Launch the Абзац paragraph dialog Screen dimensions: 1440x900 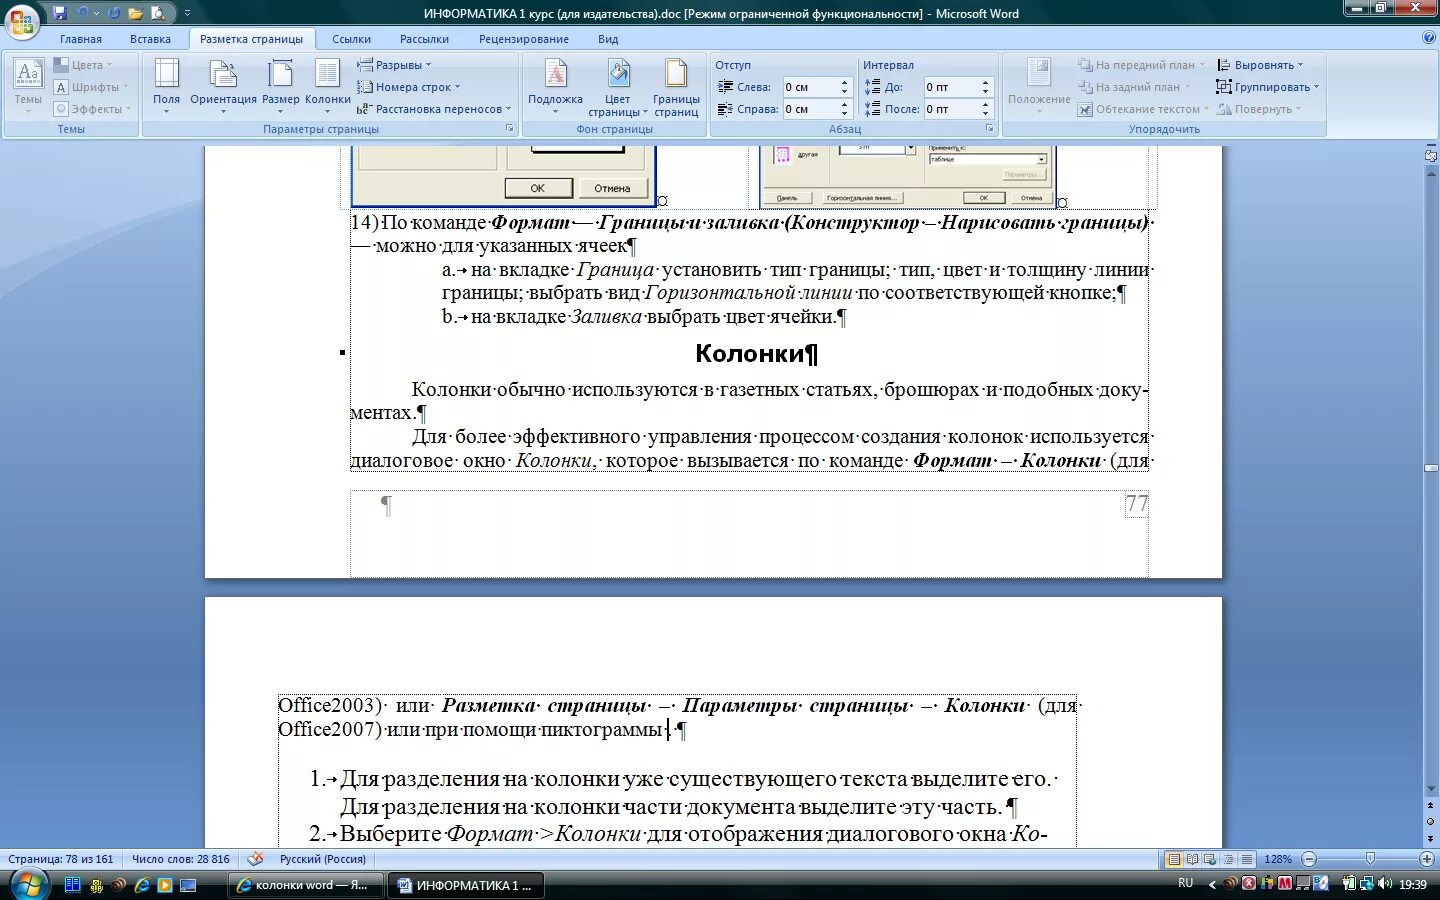tap(990, 129)
